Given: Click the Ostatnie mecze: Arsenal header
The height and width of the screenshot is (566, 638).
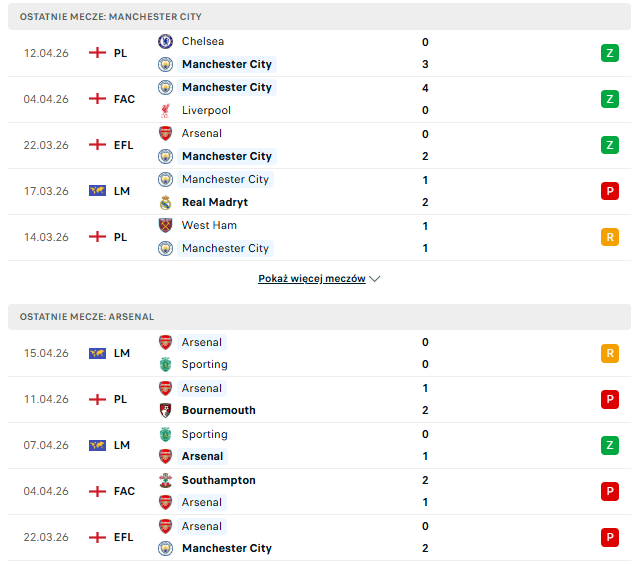Looking at the screenshot, I should point(87,317).
